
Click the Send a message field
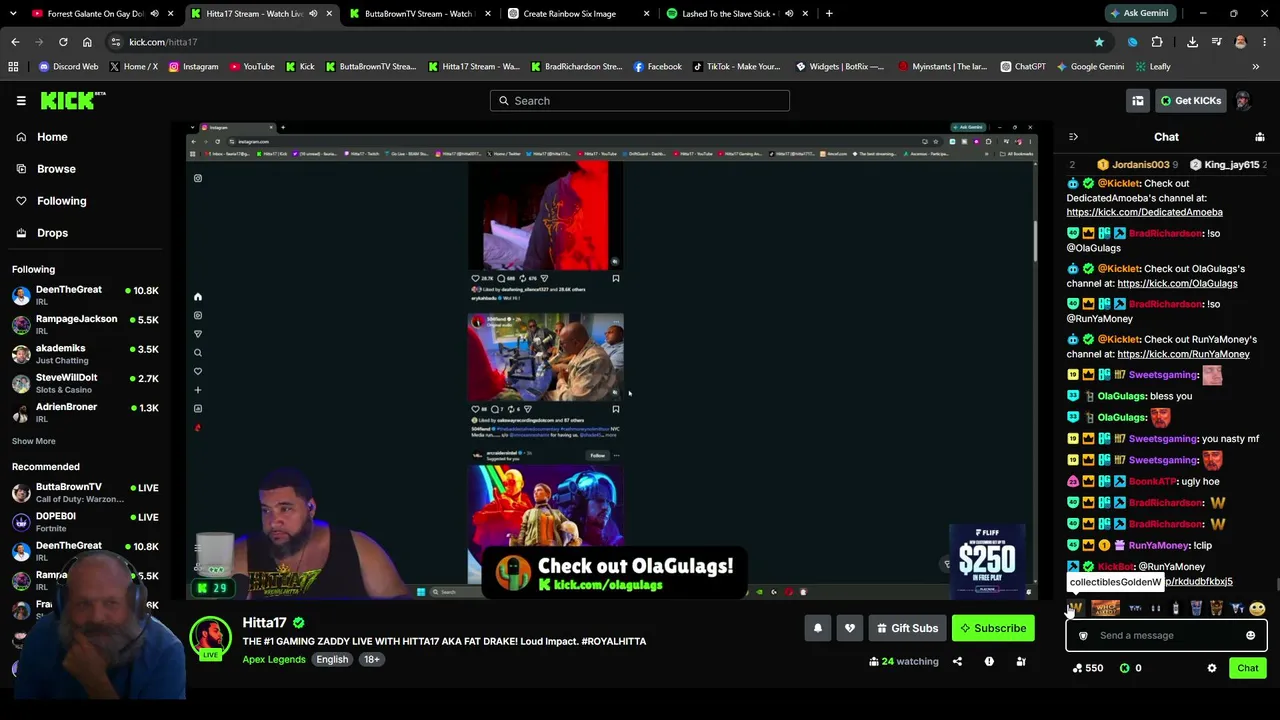(x=1166, y=635)
